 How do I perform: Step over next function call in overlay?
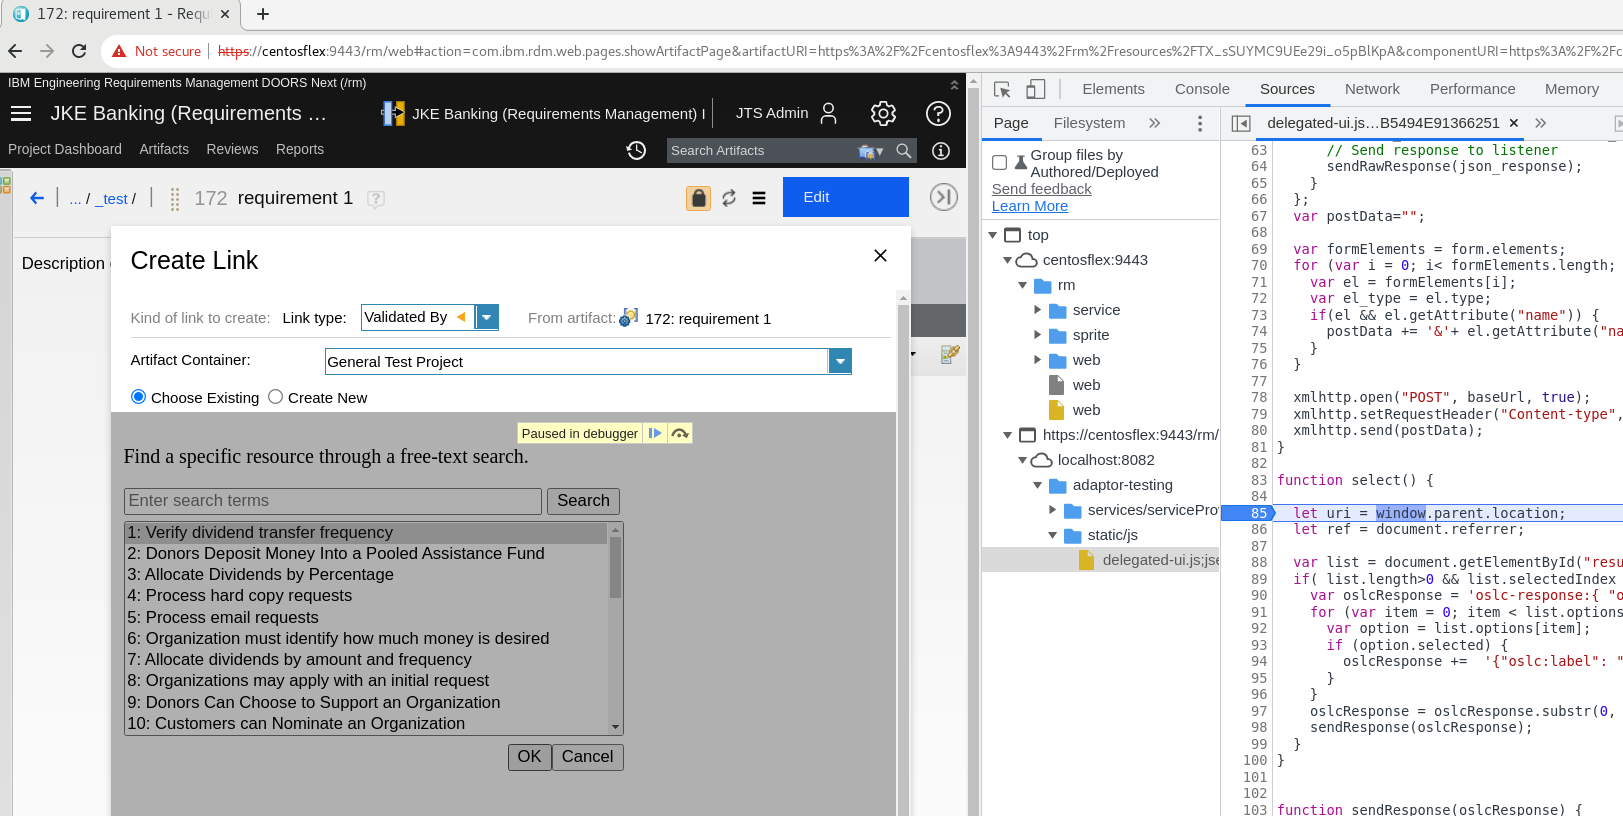680,433
